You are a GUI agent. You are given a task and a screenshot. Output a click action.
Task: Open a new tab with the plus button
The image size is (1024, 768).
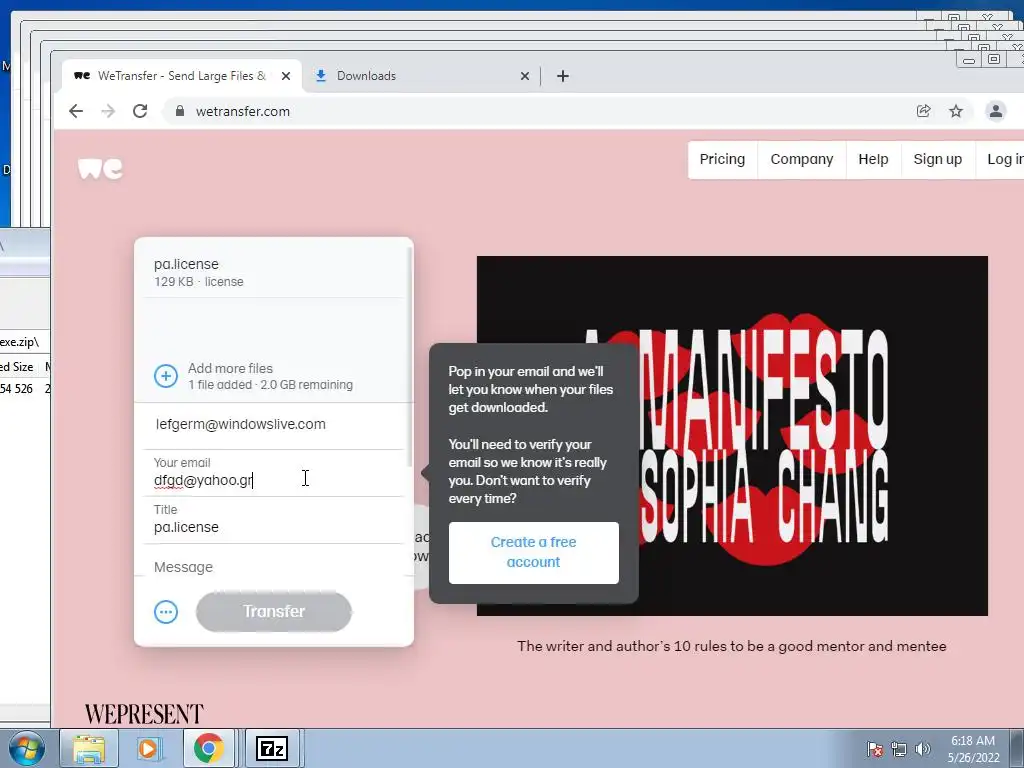click(563, 76)
